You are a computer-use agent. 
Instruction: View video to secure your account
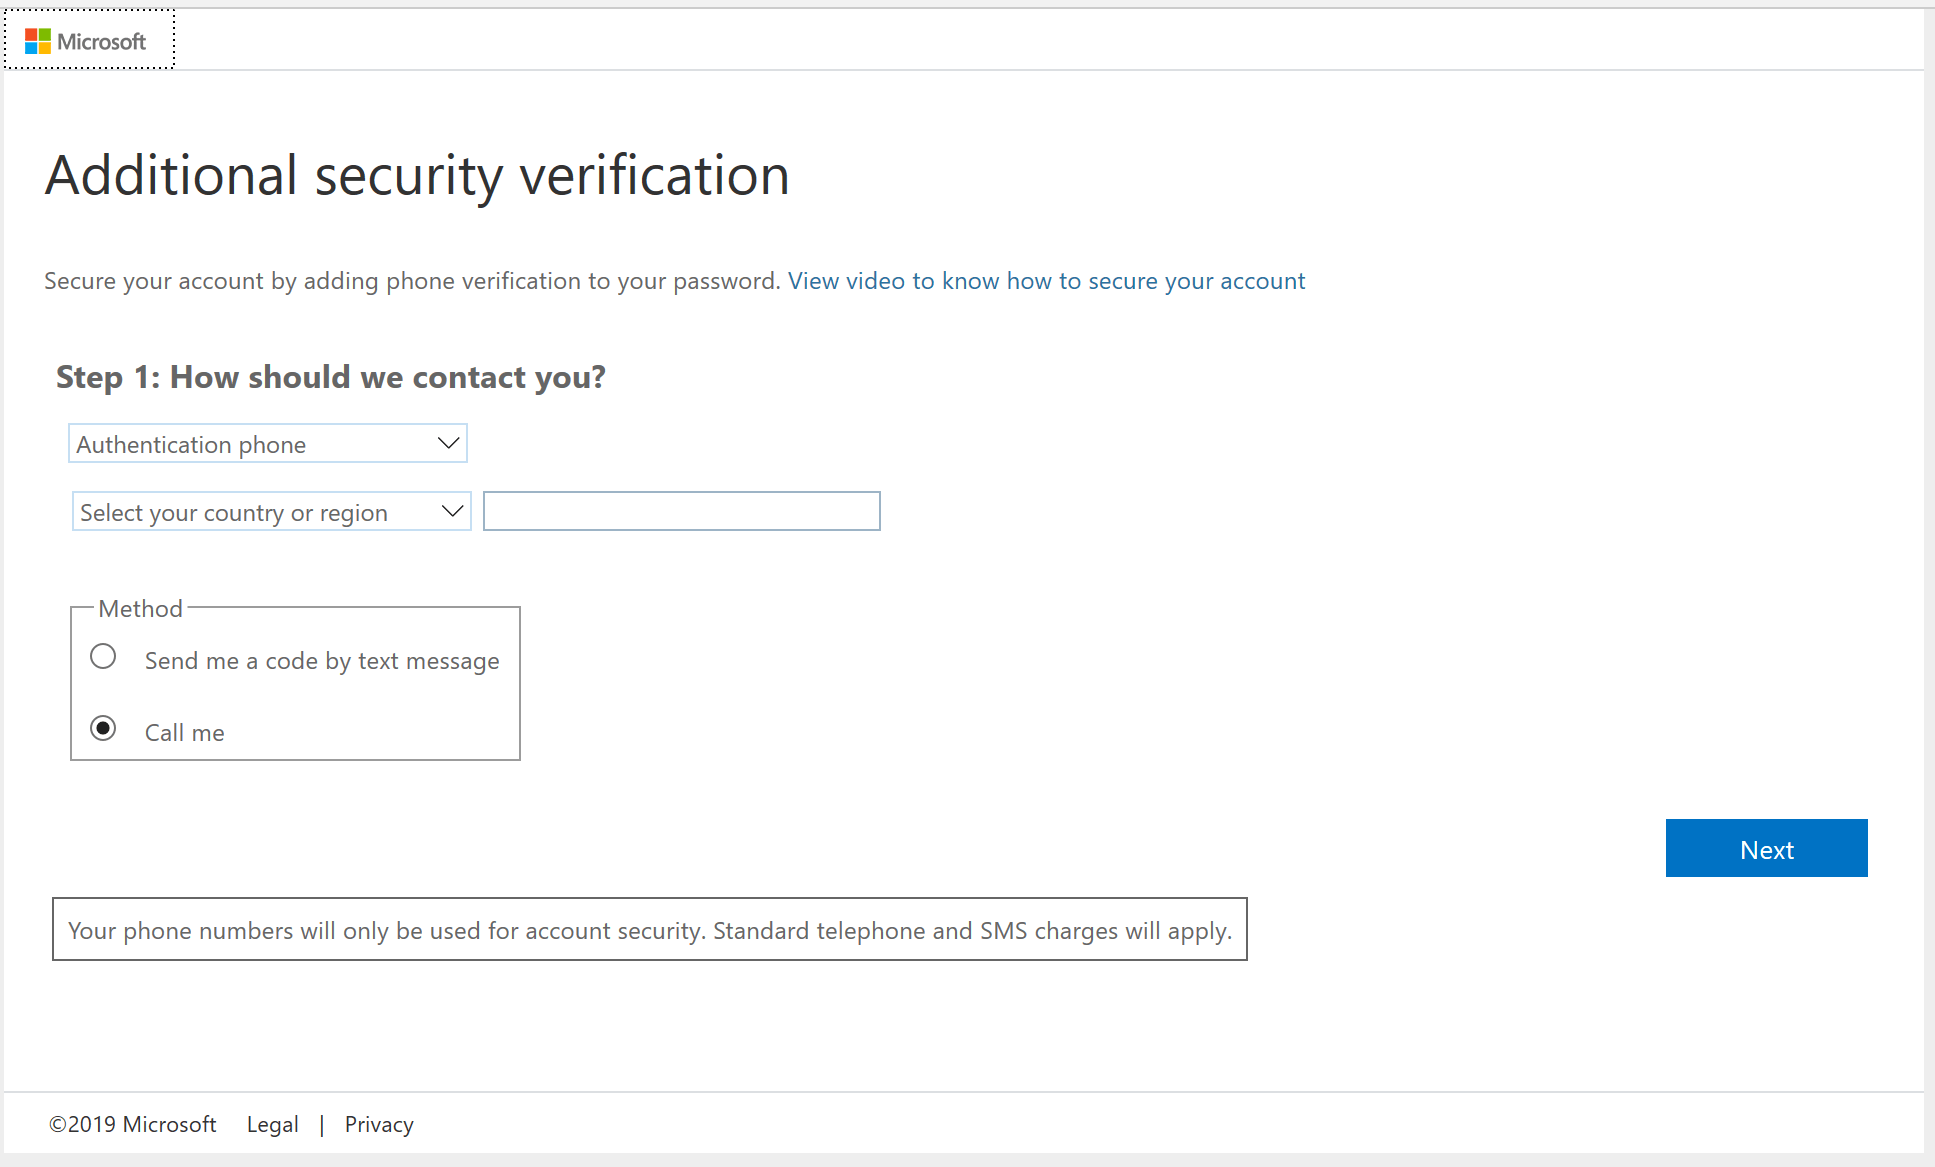(x=1048, y=281)
